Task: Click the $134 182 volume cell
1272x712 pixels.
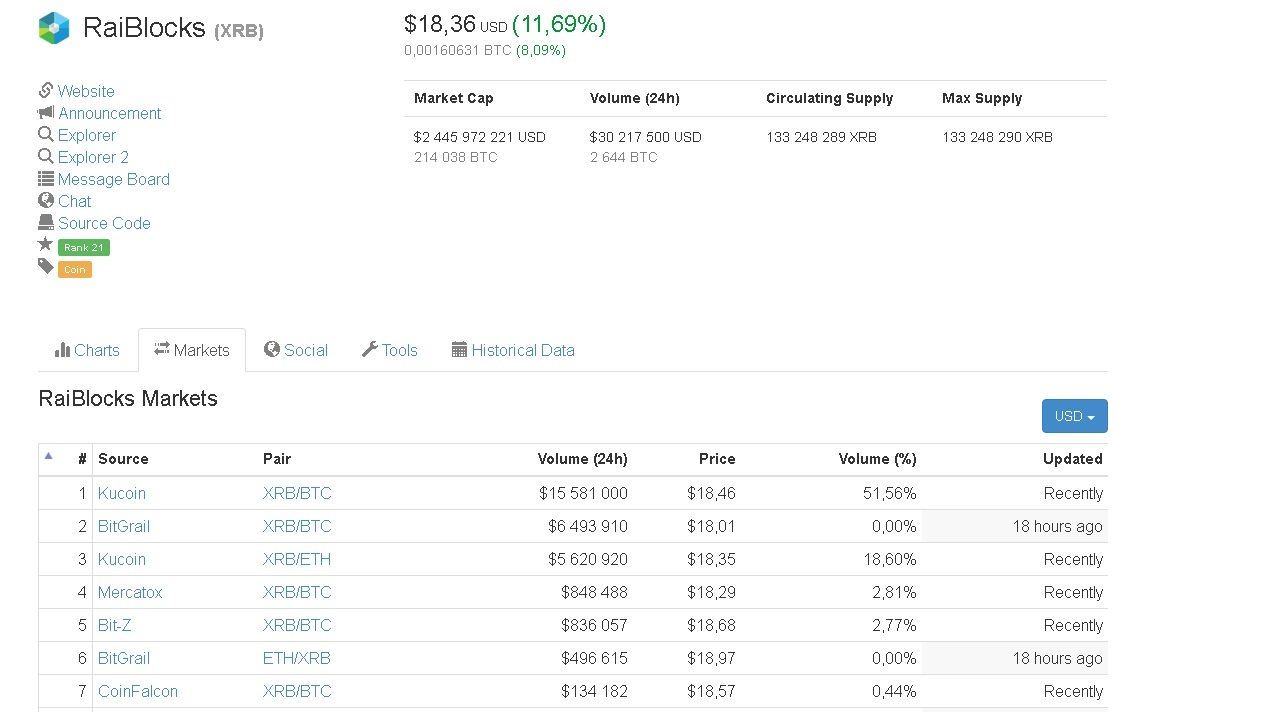Action: coord(594,691)
